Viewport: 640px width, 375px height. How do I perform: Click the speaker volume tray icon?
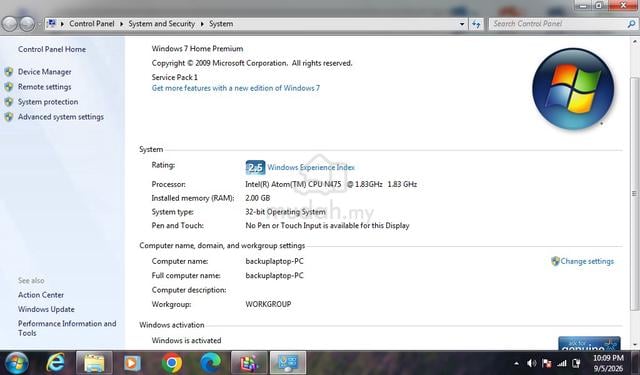coord(531,363)
